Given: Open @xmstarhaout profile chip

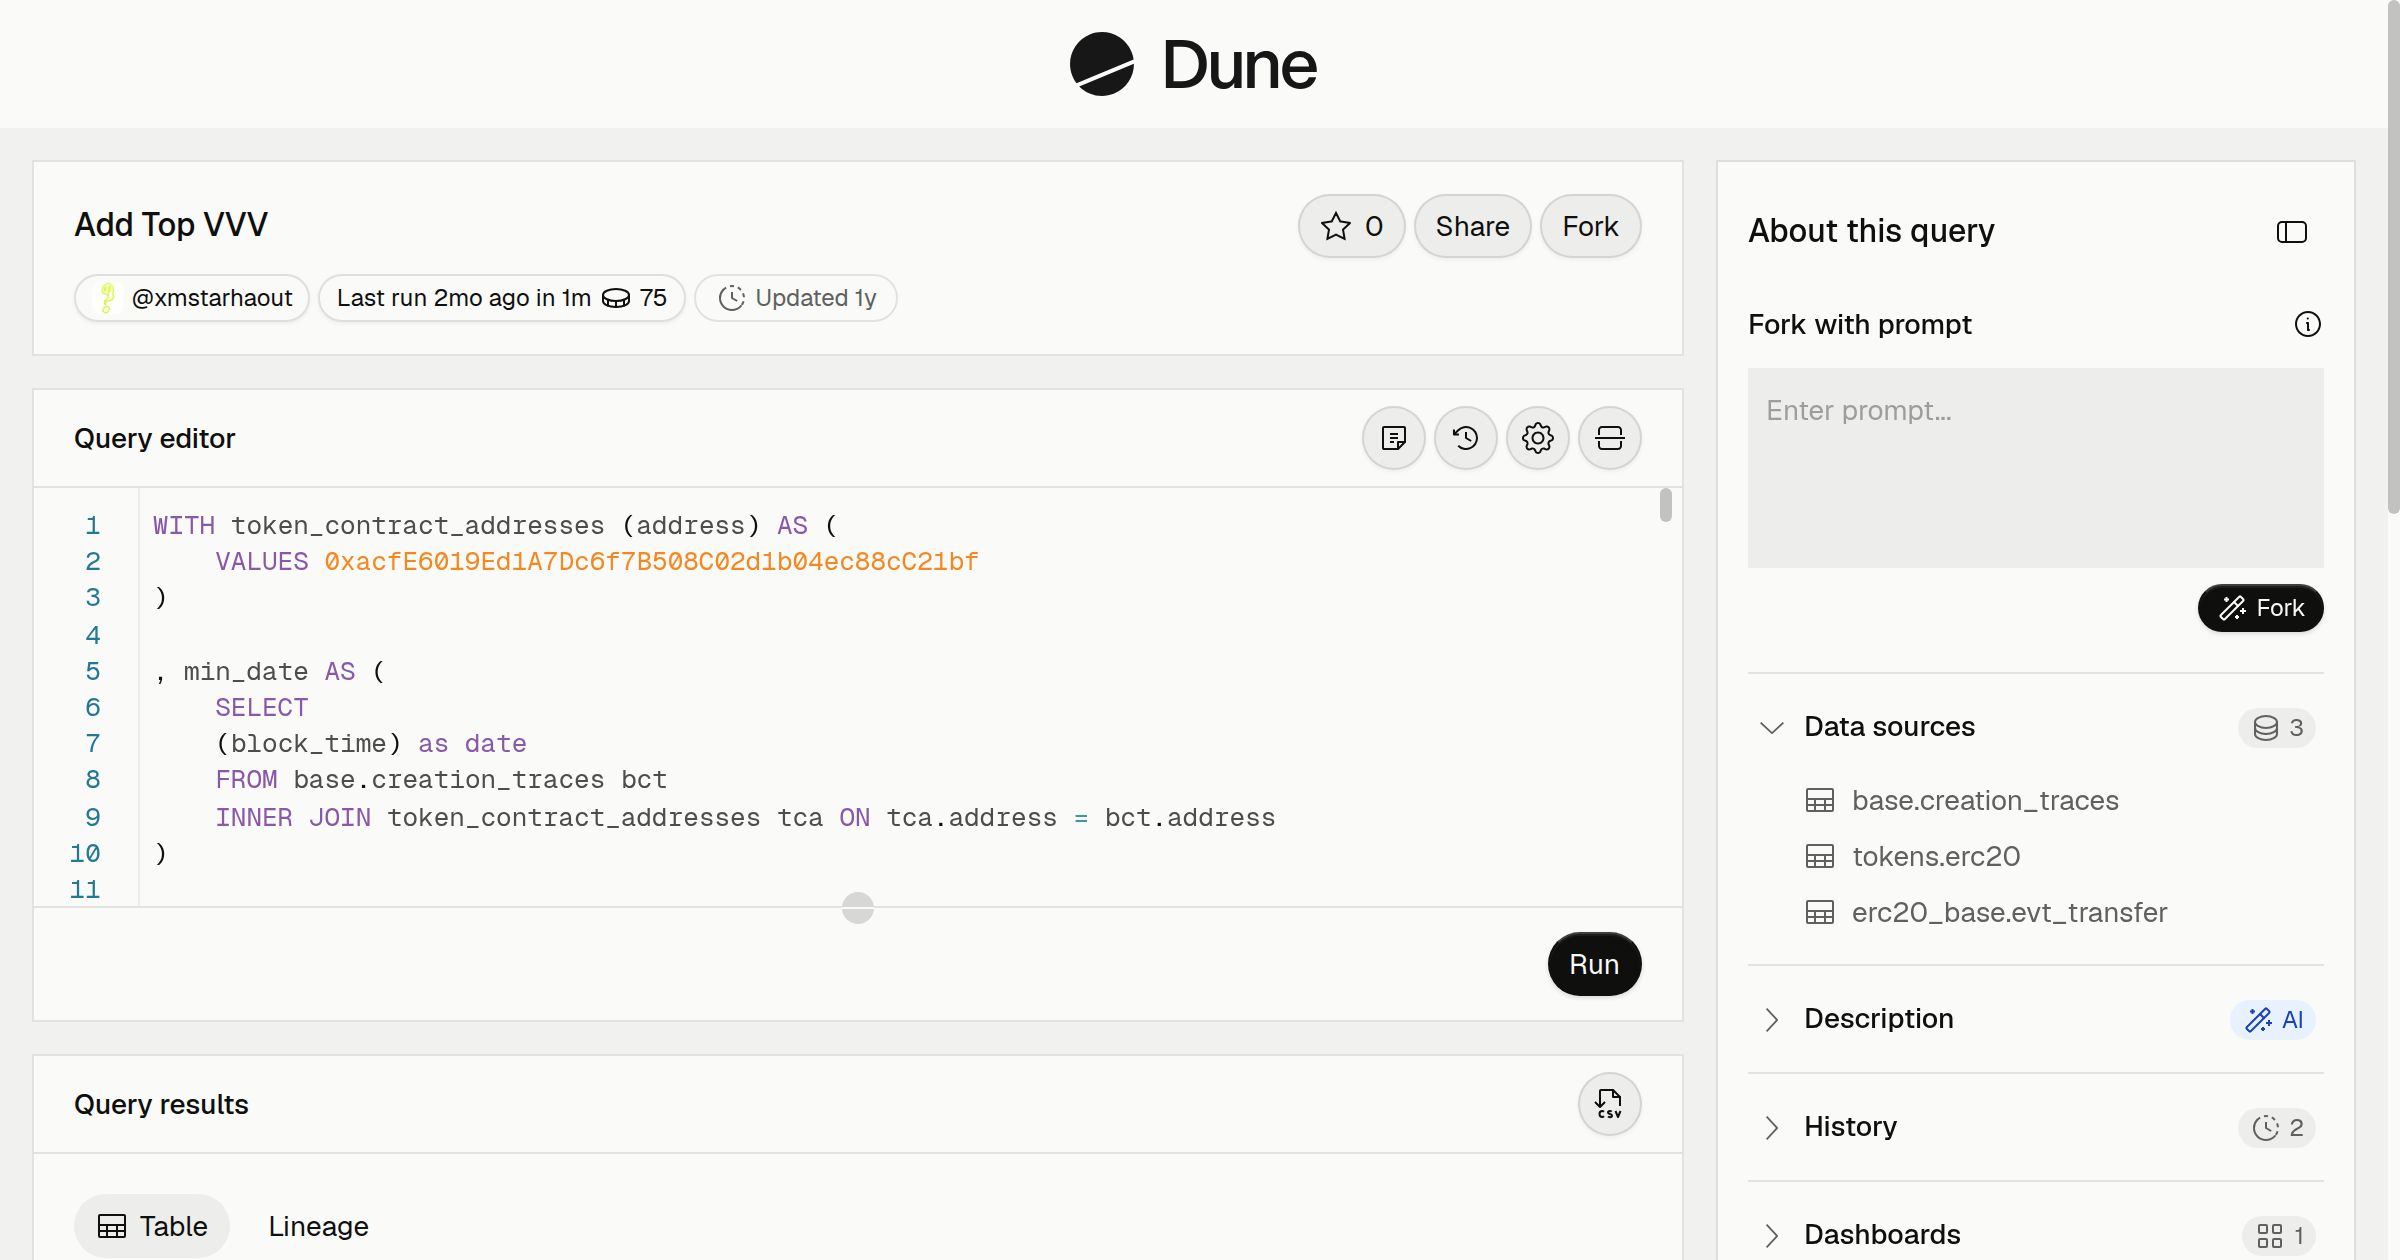Looking at the screenshot, I should point(192,298).
